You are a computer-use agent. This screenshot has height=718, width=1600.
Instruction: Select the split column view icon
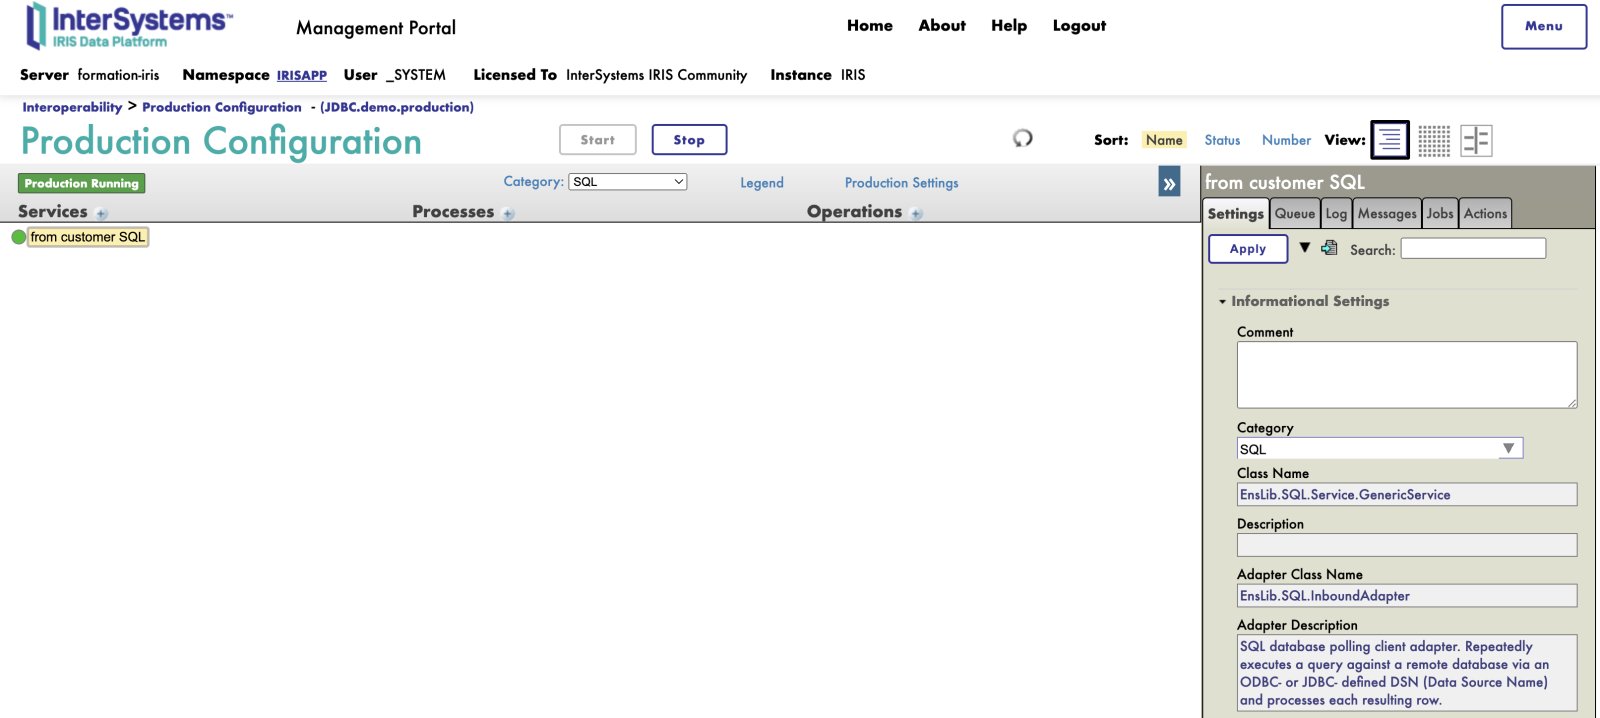pos(1476,141)
